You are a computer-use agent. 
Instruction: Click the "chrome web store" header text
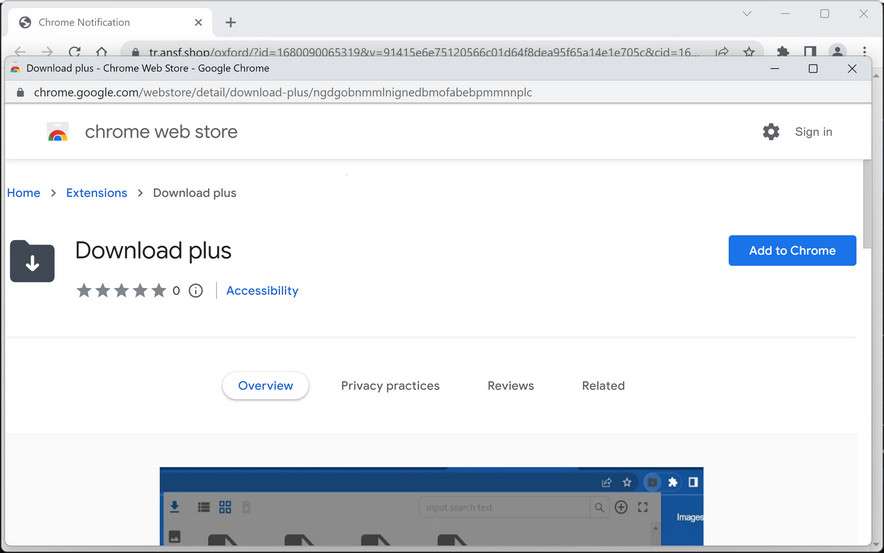(161, 132)
